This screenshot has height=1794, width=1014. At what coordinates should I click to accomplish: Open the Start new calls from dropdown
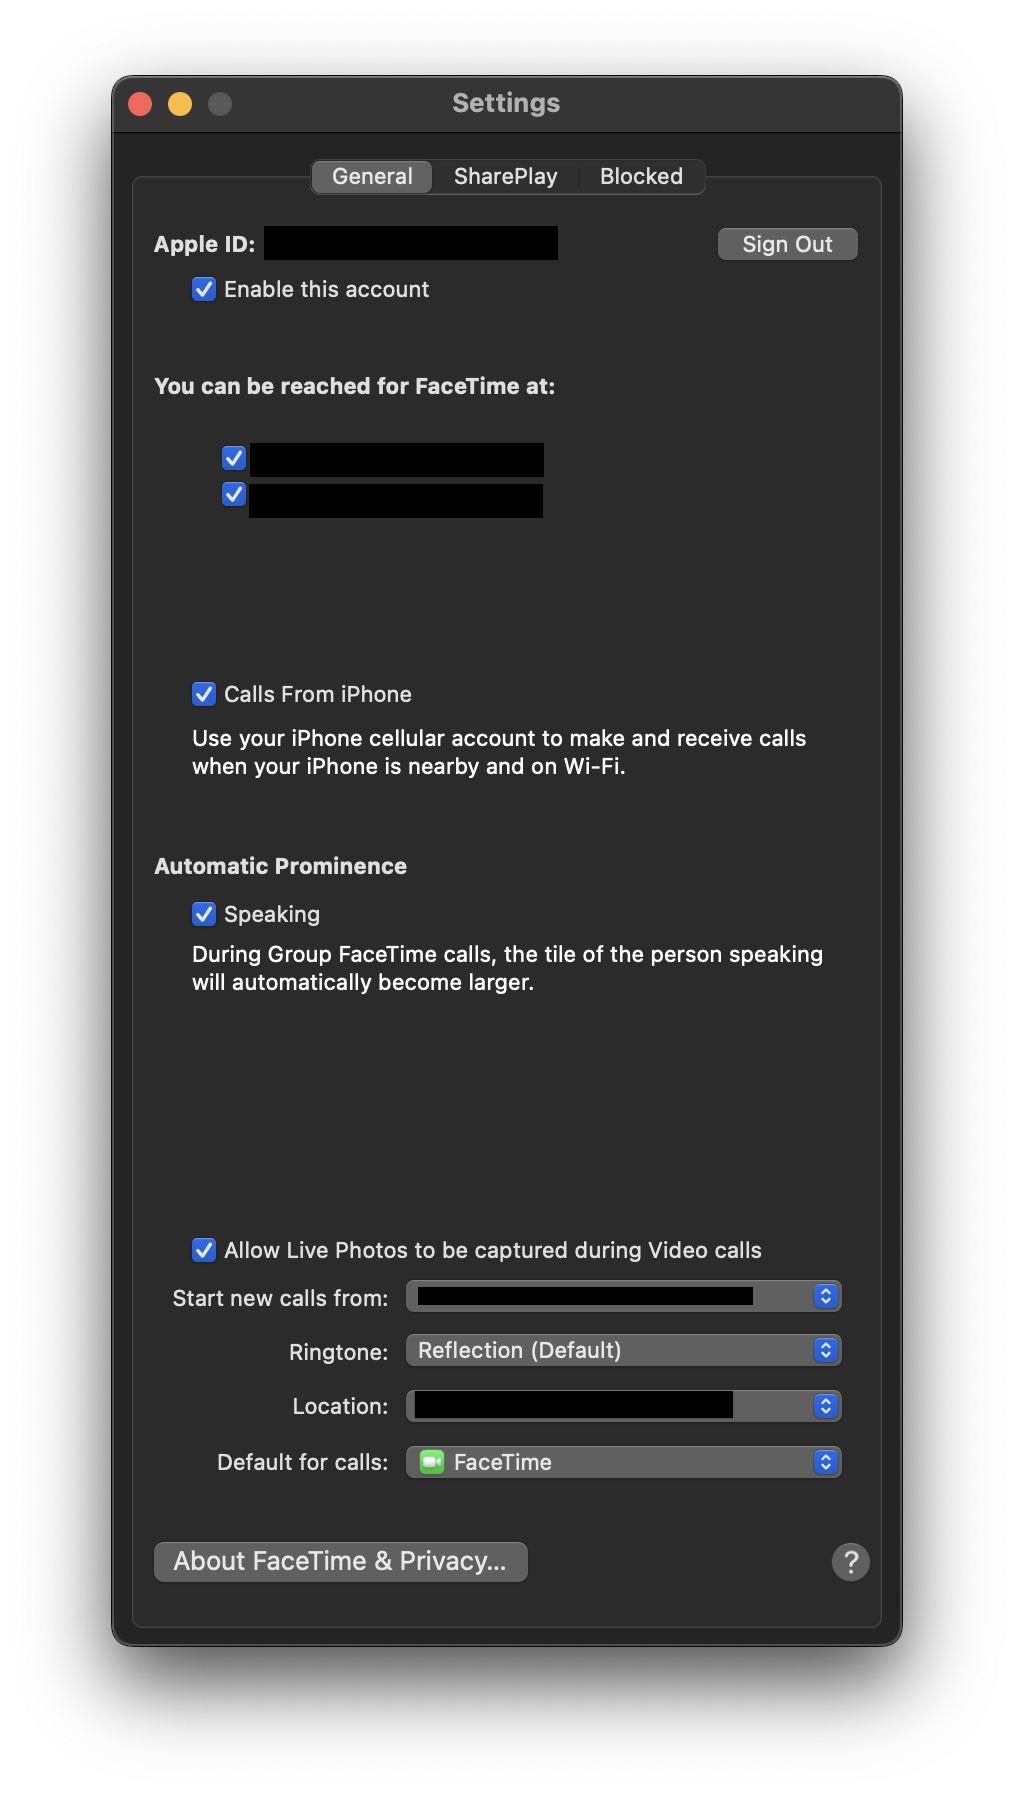(x=624, y=1296)
